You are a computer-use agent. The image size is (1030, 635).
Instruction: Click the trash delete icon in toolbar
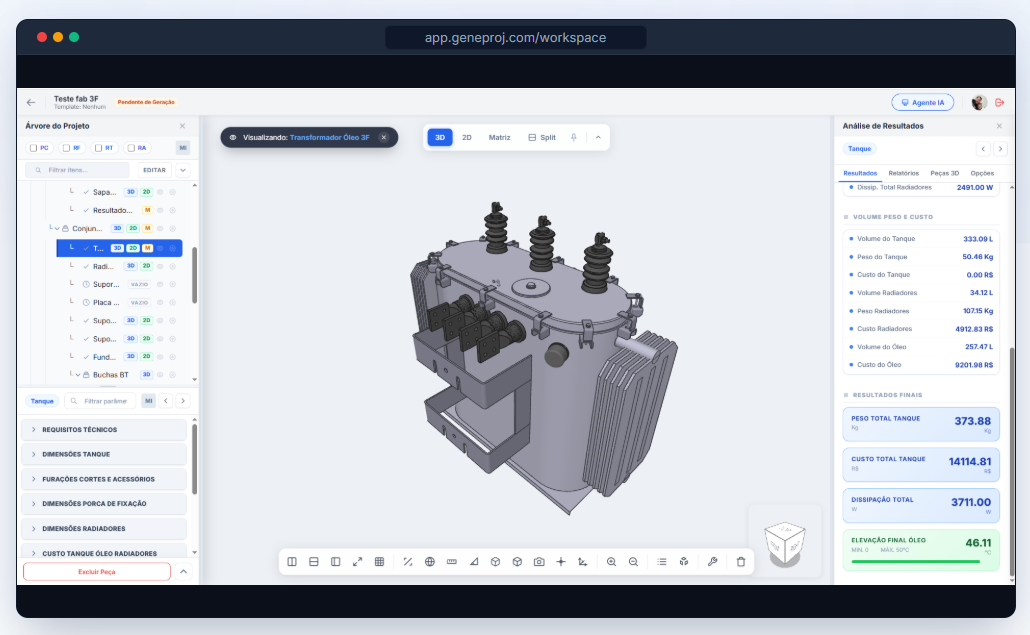coord(741,561)
